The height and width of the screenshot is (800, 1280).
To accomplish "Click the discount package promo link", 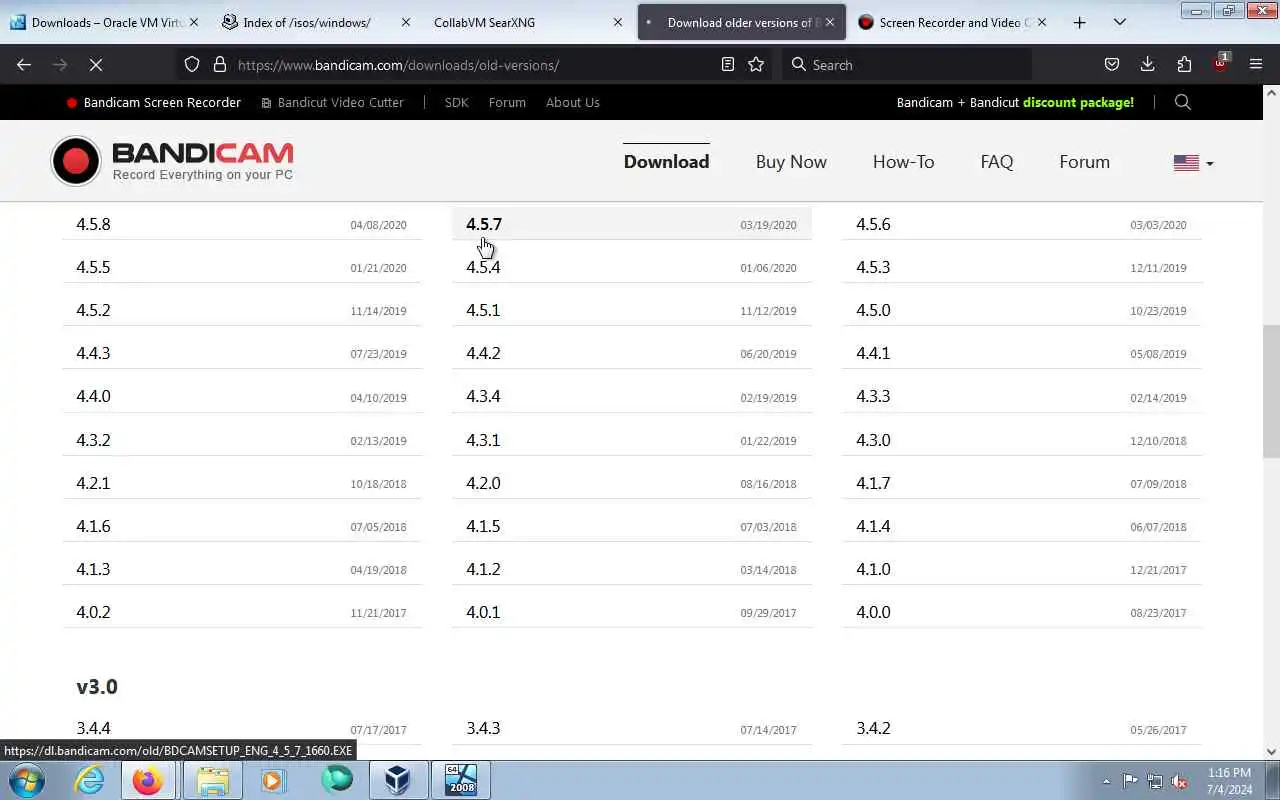I will pos(1078,102).
